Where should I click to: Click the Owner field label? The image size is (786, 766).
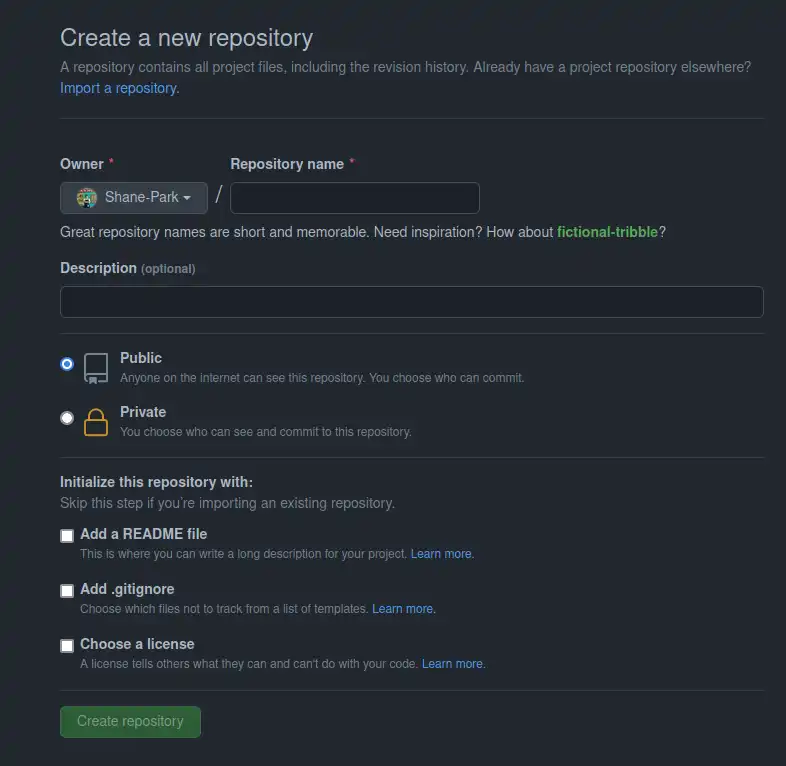82,164
